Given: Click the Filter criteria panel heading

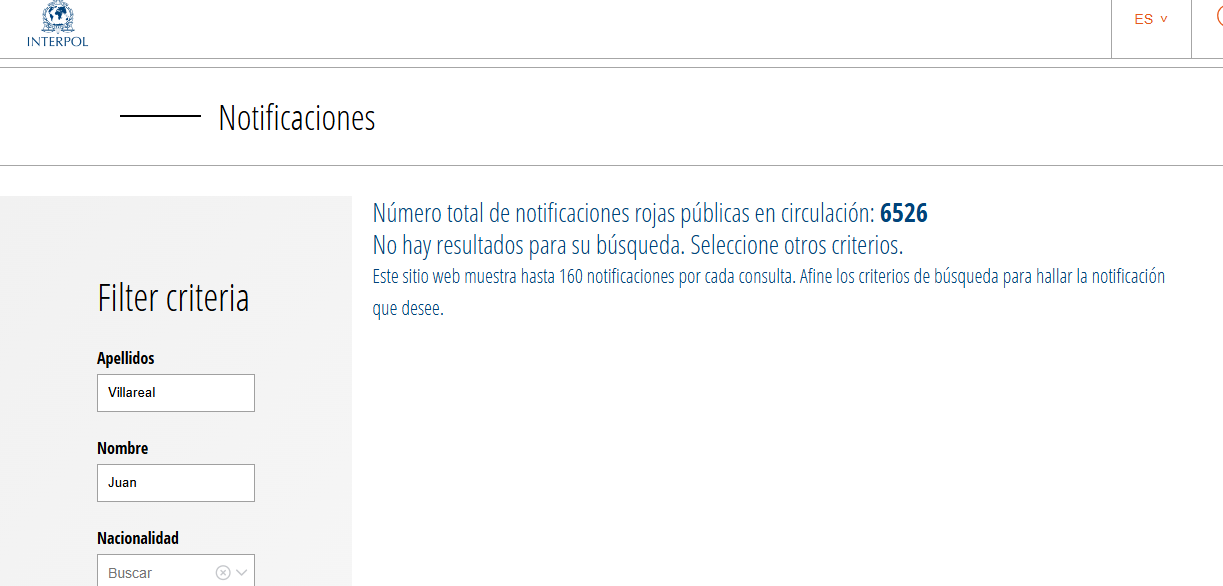Looking at the screenshot, I should pos(173,298).
